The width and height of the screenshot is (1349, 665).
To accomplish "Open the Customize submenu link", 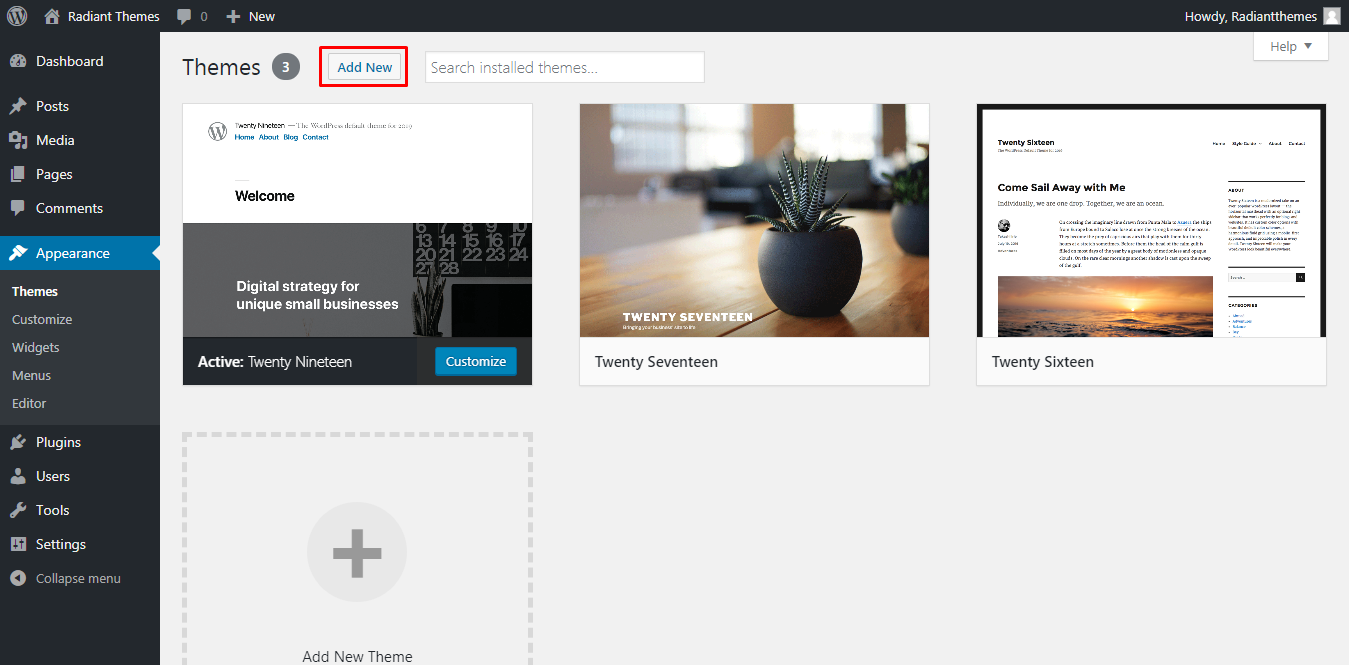I will coord(42,319).
